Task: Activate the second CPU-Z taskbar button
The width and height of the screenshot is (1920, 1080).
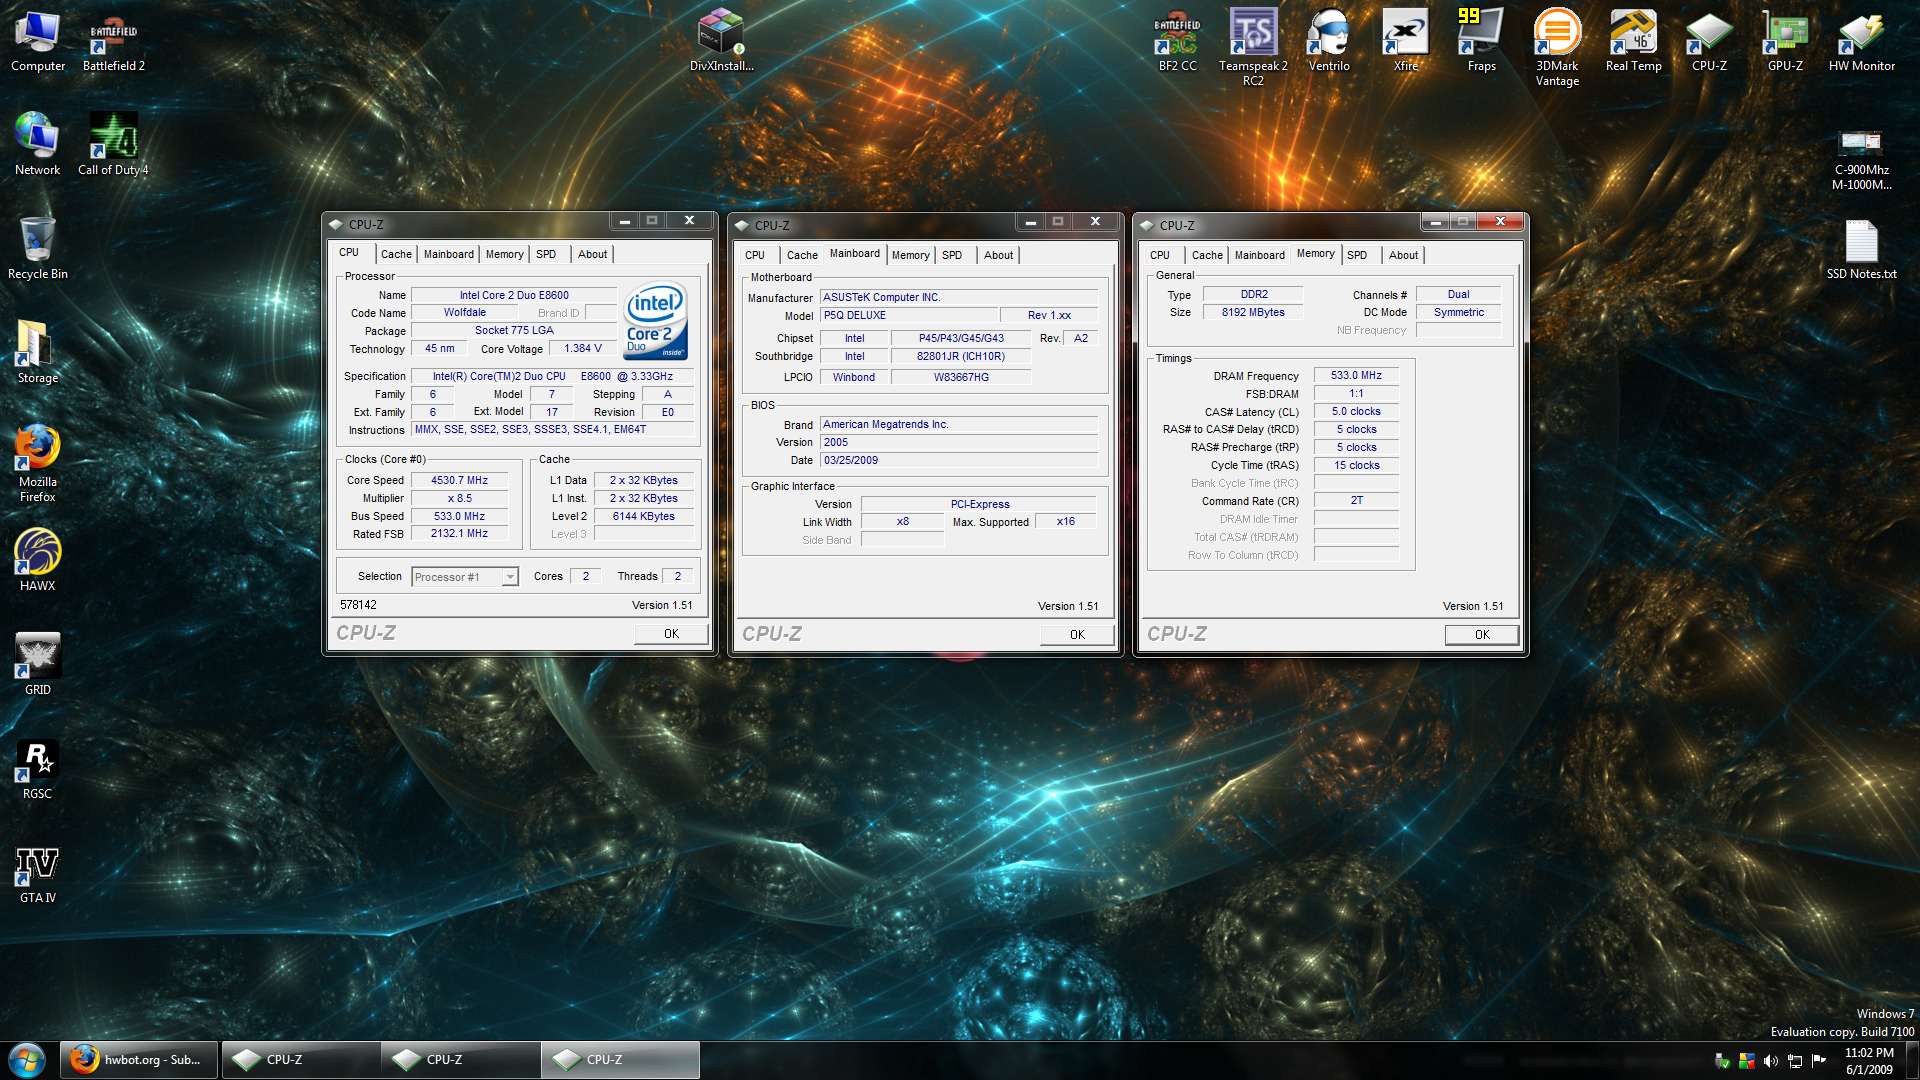Action: (x=460, y=1060)
